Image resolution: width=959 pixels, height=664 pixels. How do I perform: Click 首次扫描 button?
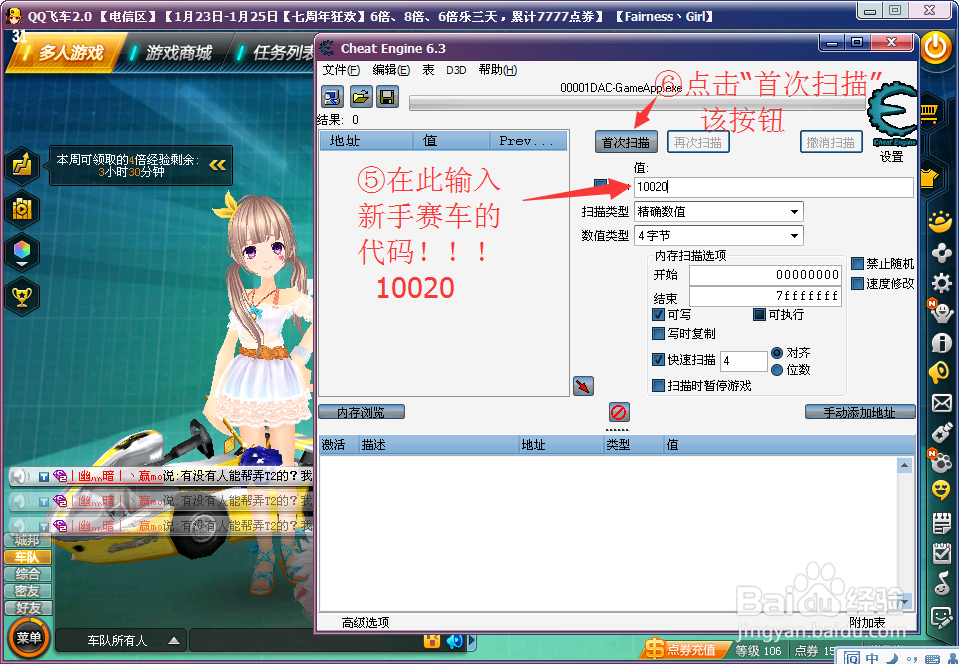click(x=626, y=142)
